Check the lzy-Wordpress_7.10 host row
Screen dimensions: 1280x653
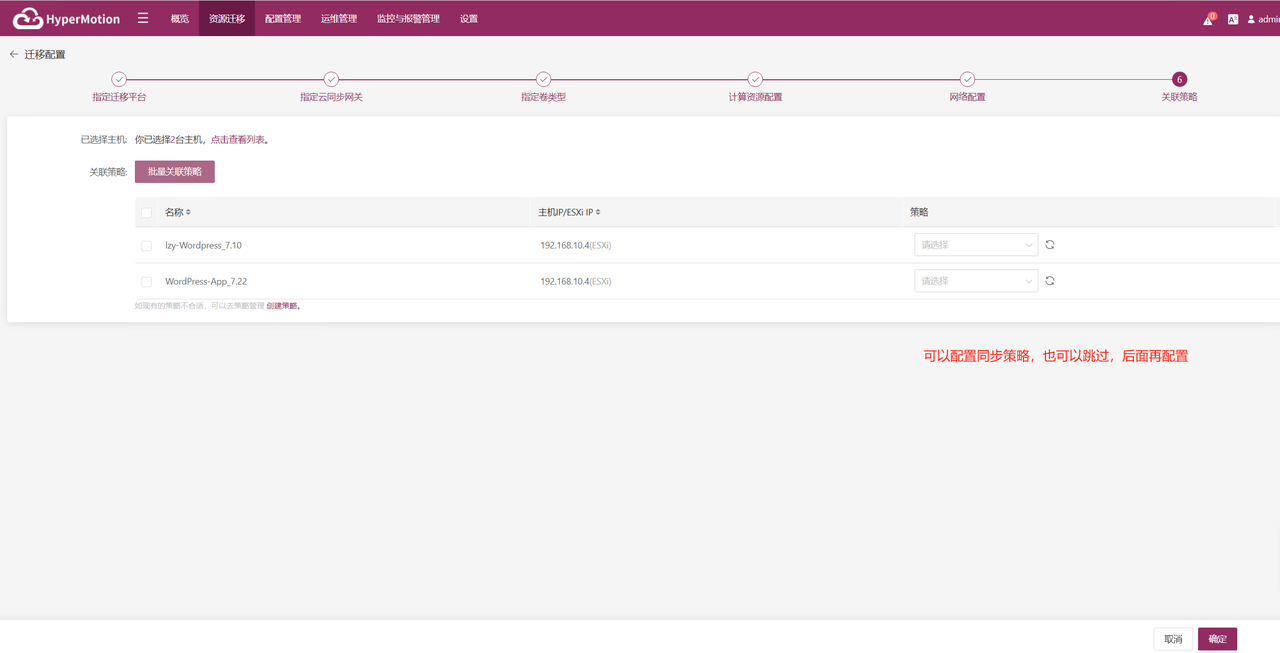[147, 246]
